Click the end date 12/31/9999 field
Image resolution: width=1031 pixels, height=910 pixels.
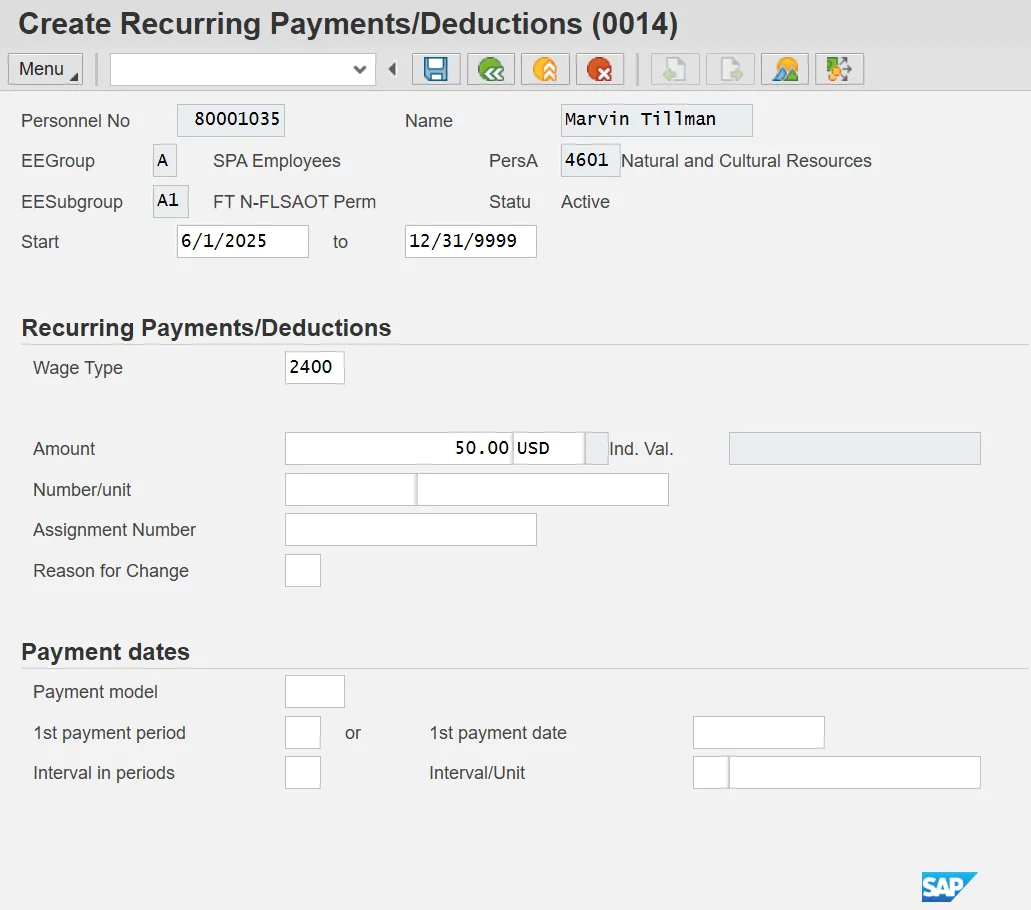pyautogui.click(x=470, y=242)
